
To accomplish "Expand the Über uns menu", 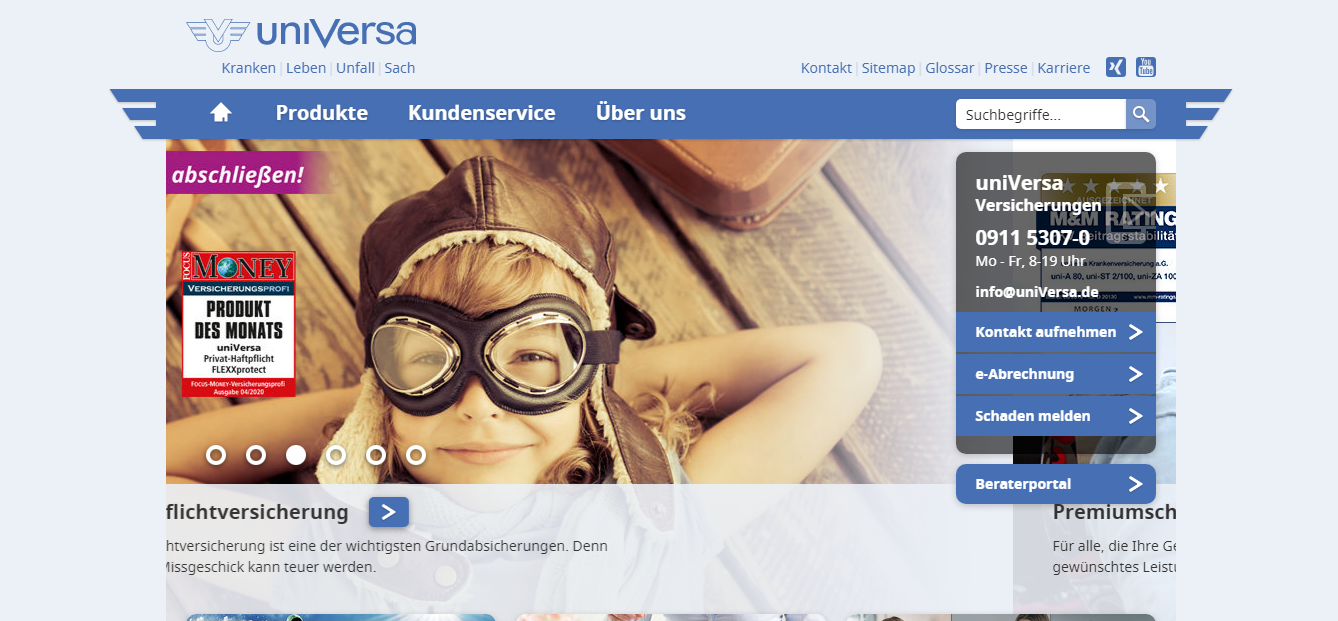I will point(641,113).
